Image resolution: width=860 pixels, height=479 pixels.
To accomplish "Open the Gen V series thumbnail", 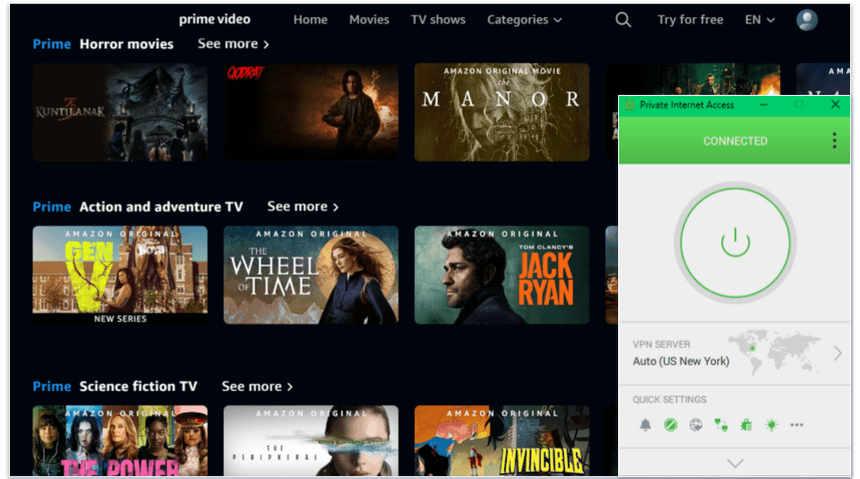I will pos(120,275).
